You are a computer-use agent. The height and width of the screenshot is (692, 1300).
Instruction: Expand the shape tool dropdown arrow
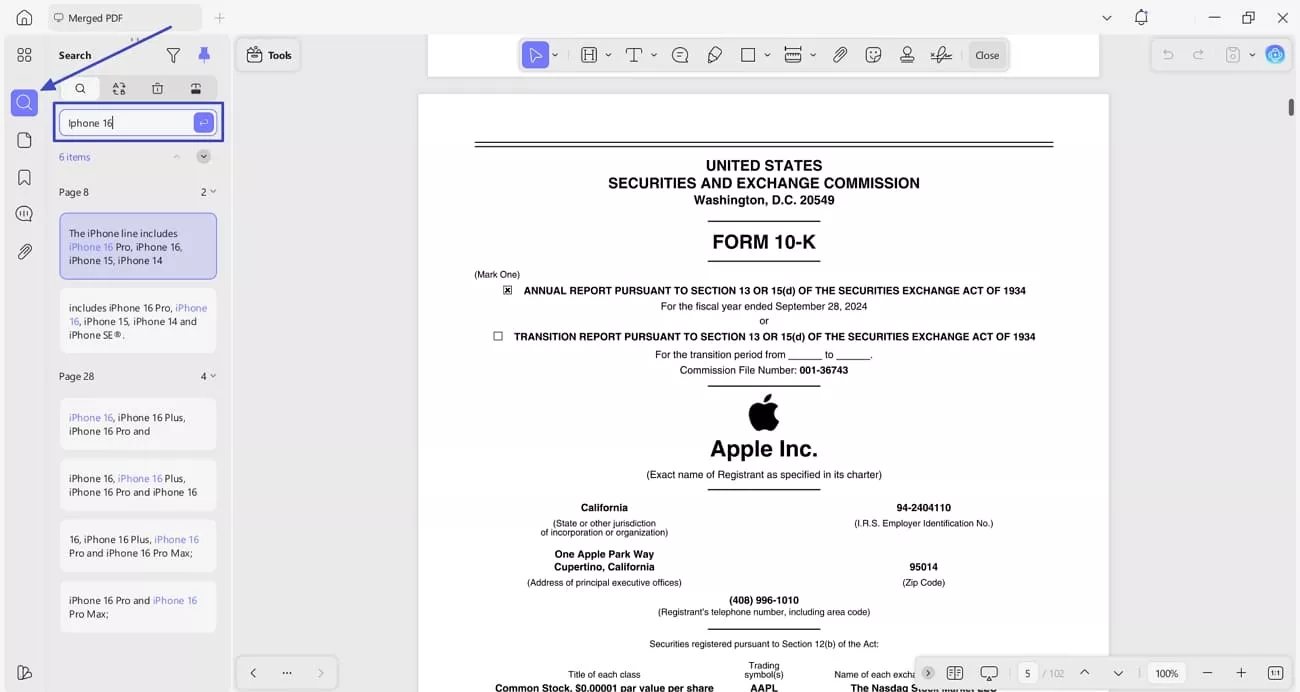pyautogui.click(x=767, y=55)
